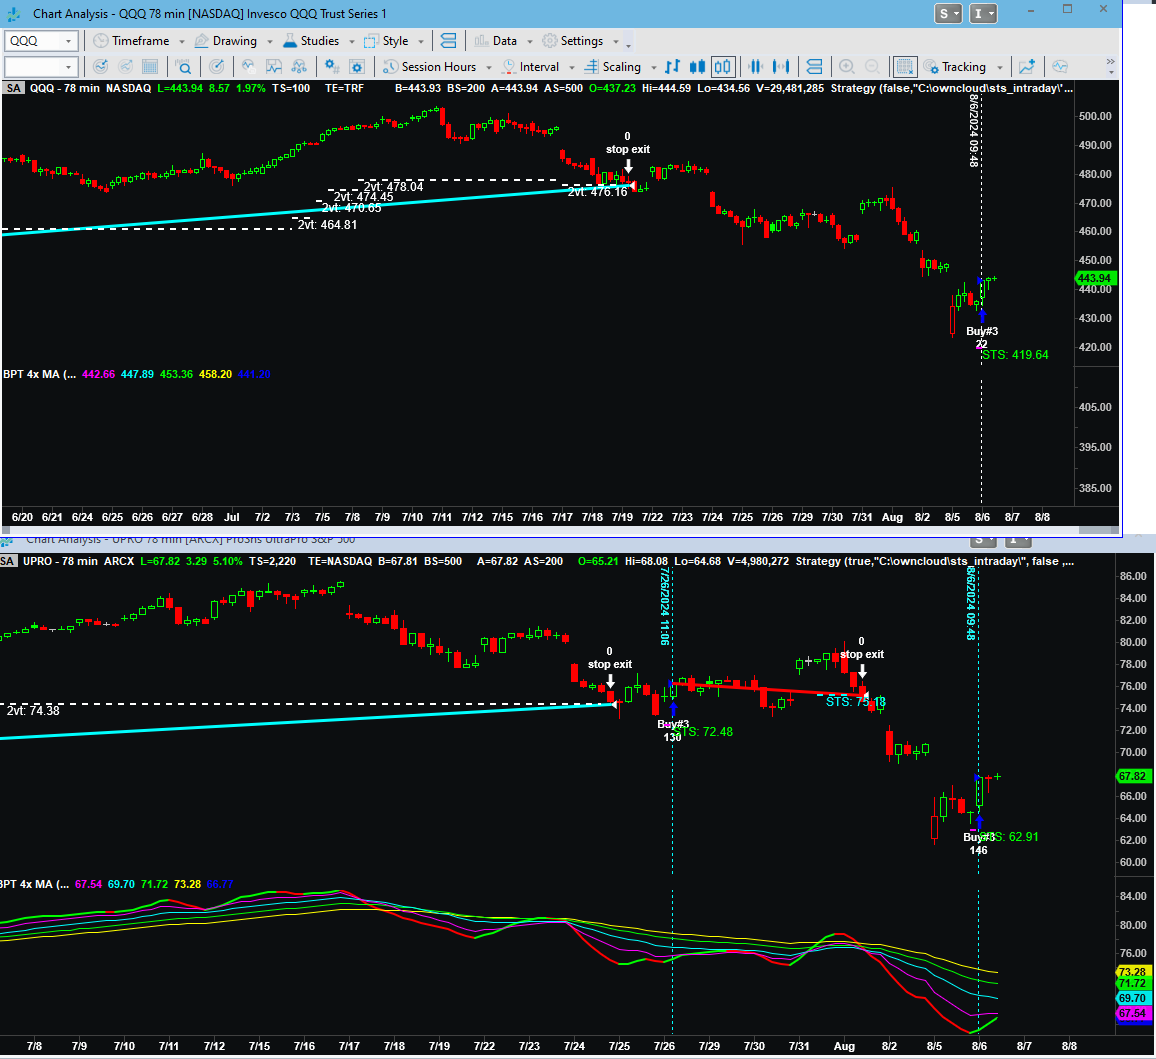Click the 7/26/2024 11:06 marker on UPRO chart

(x=665, y=606)
